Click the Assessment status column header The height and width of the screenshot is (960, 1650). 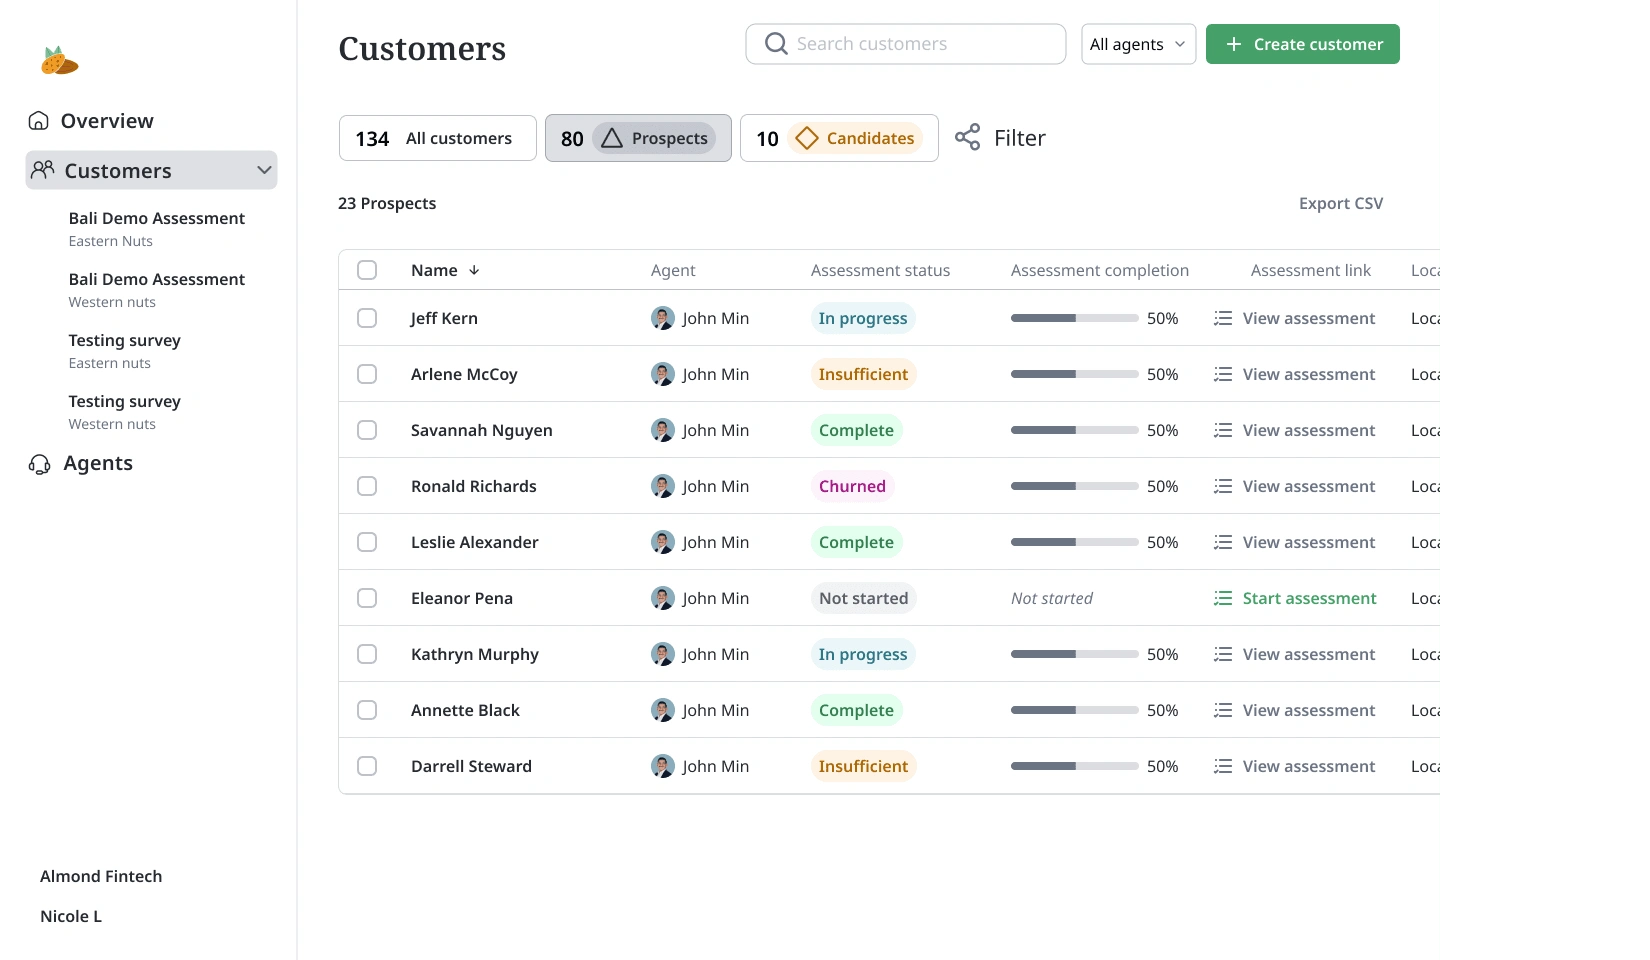(x=880, y=270)
